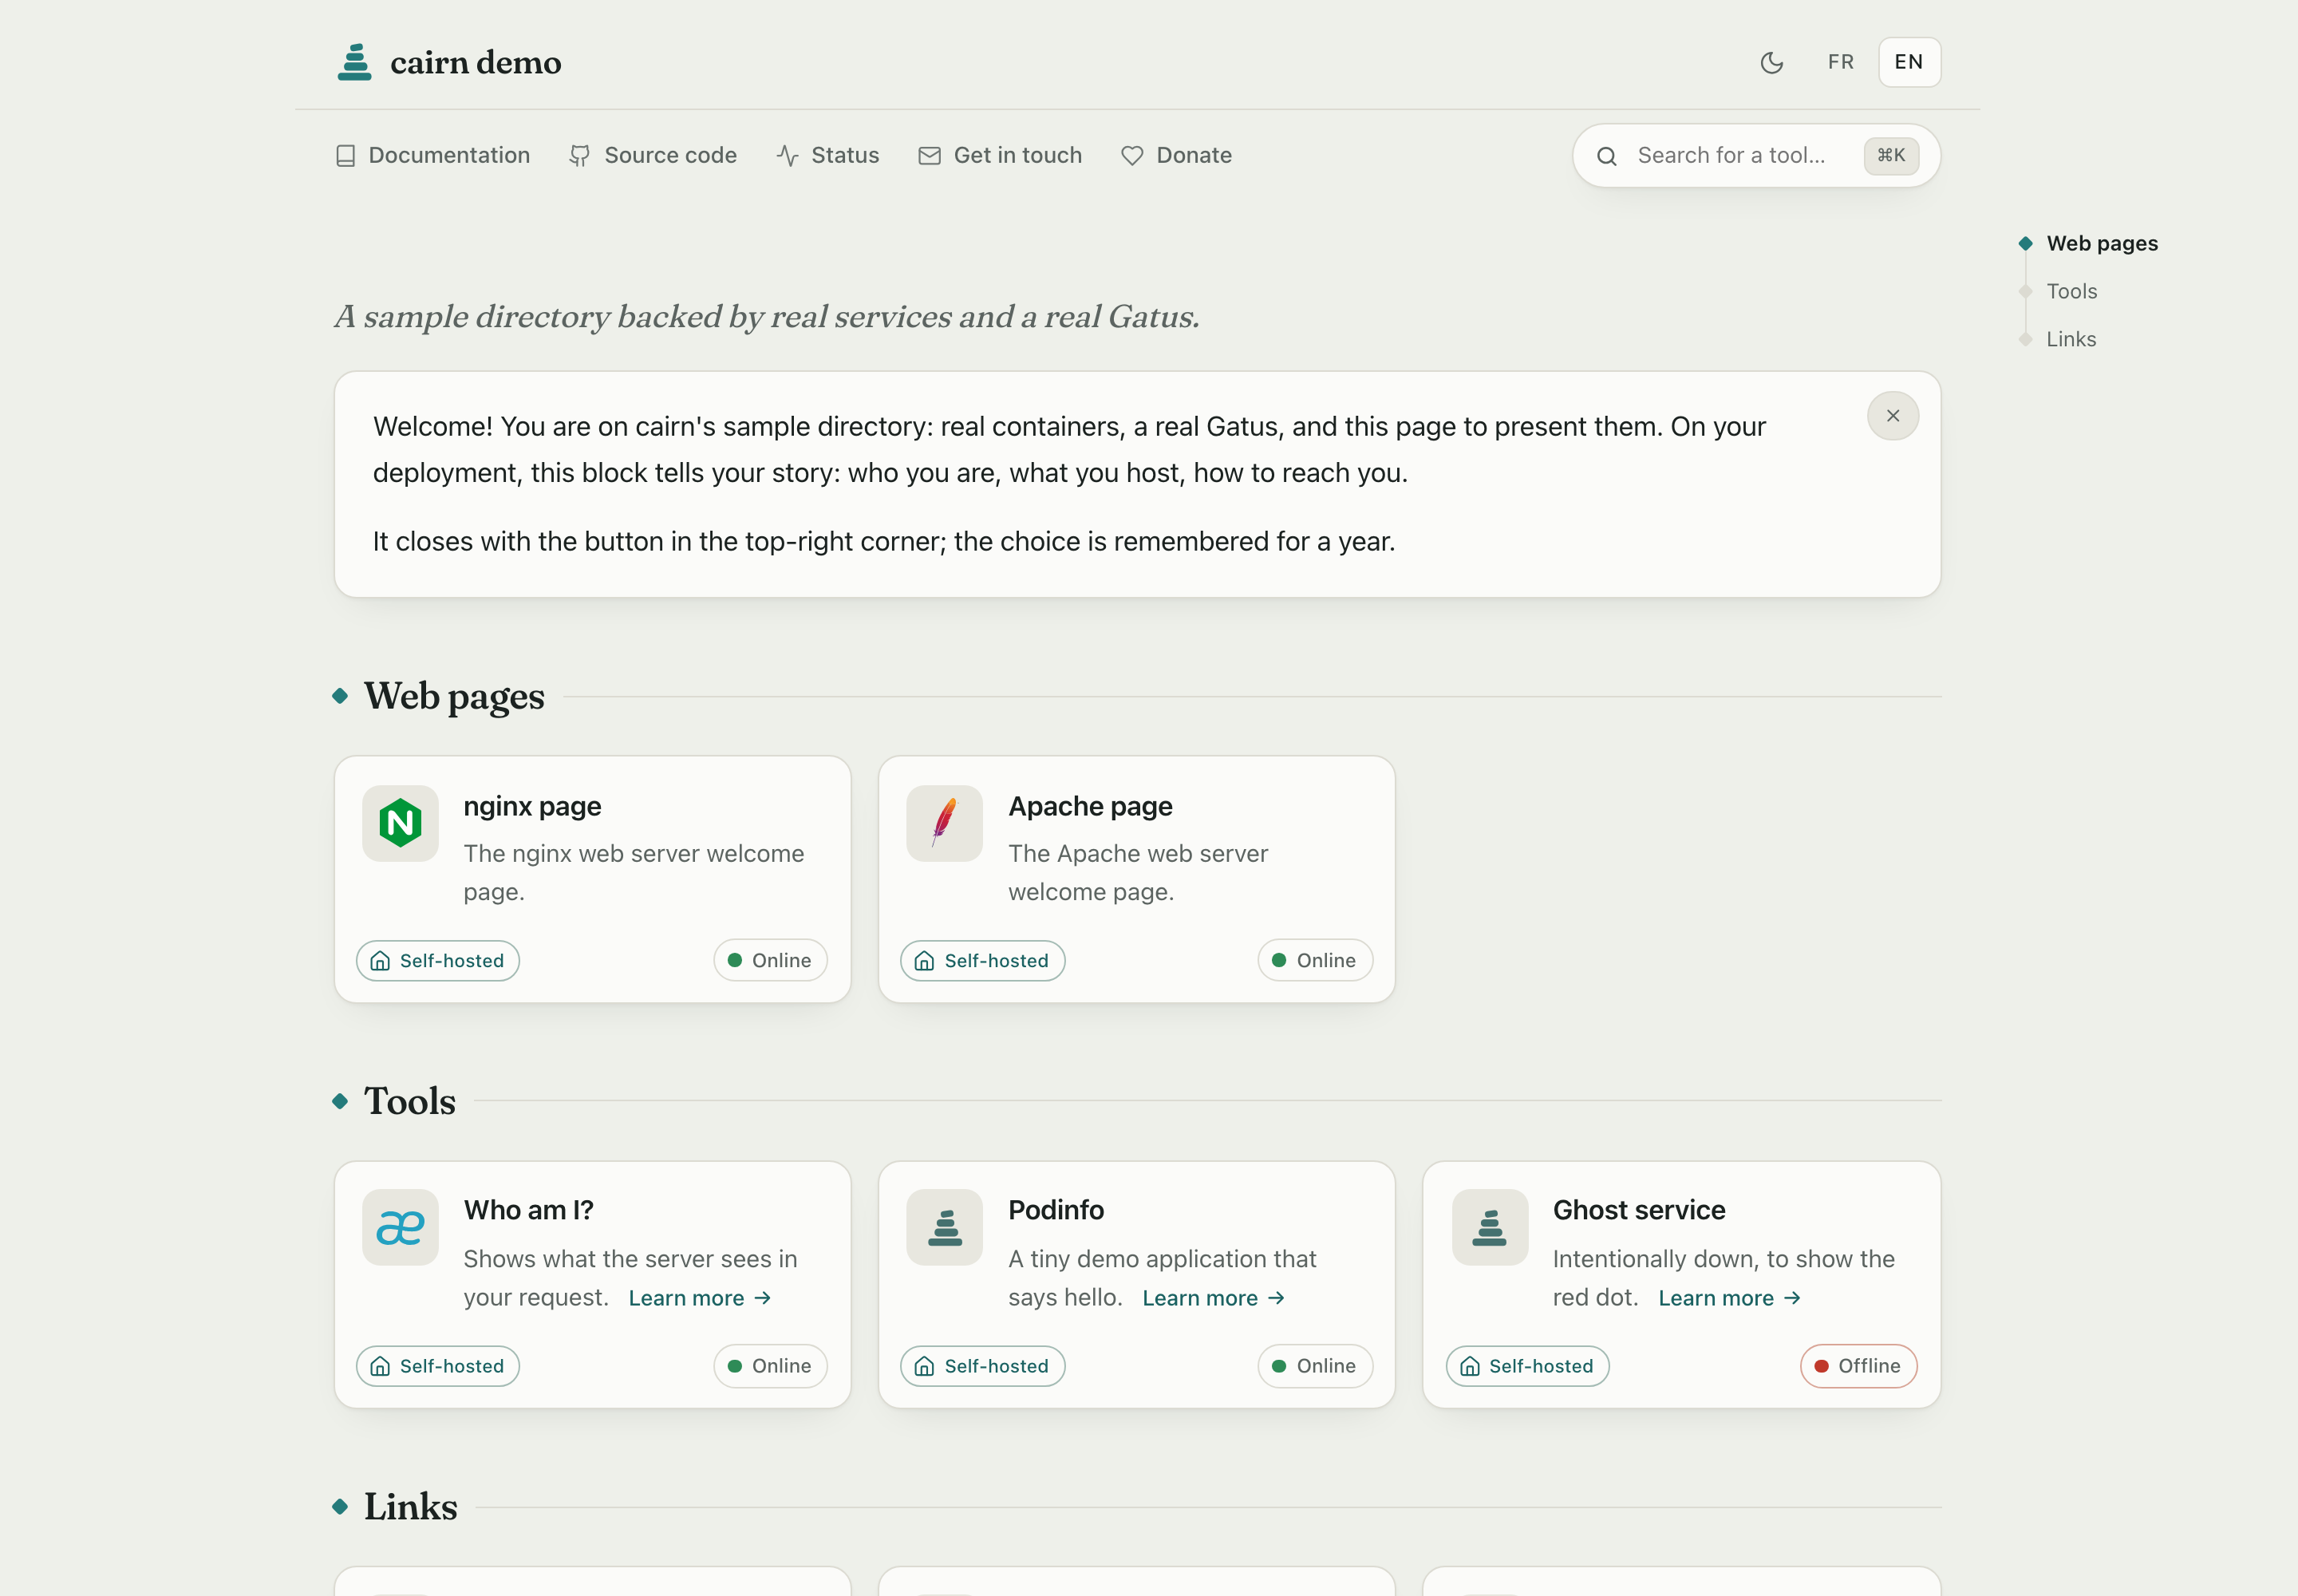Viewport: 2298px width, 1596px height.
Task: Click the Tools section heading
Action: pos(409,1101)
